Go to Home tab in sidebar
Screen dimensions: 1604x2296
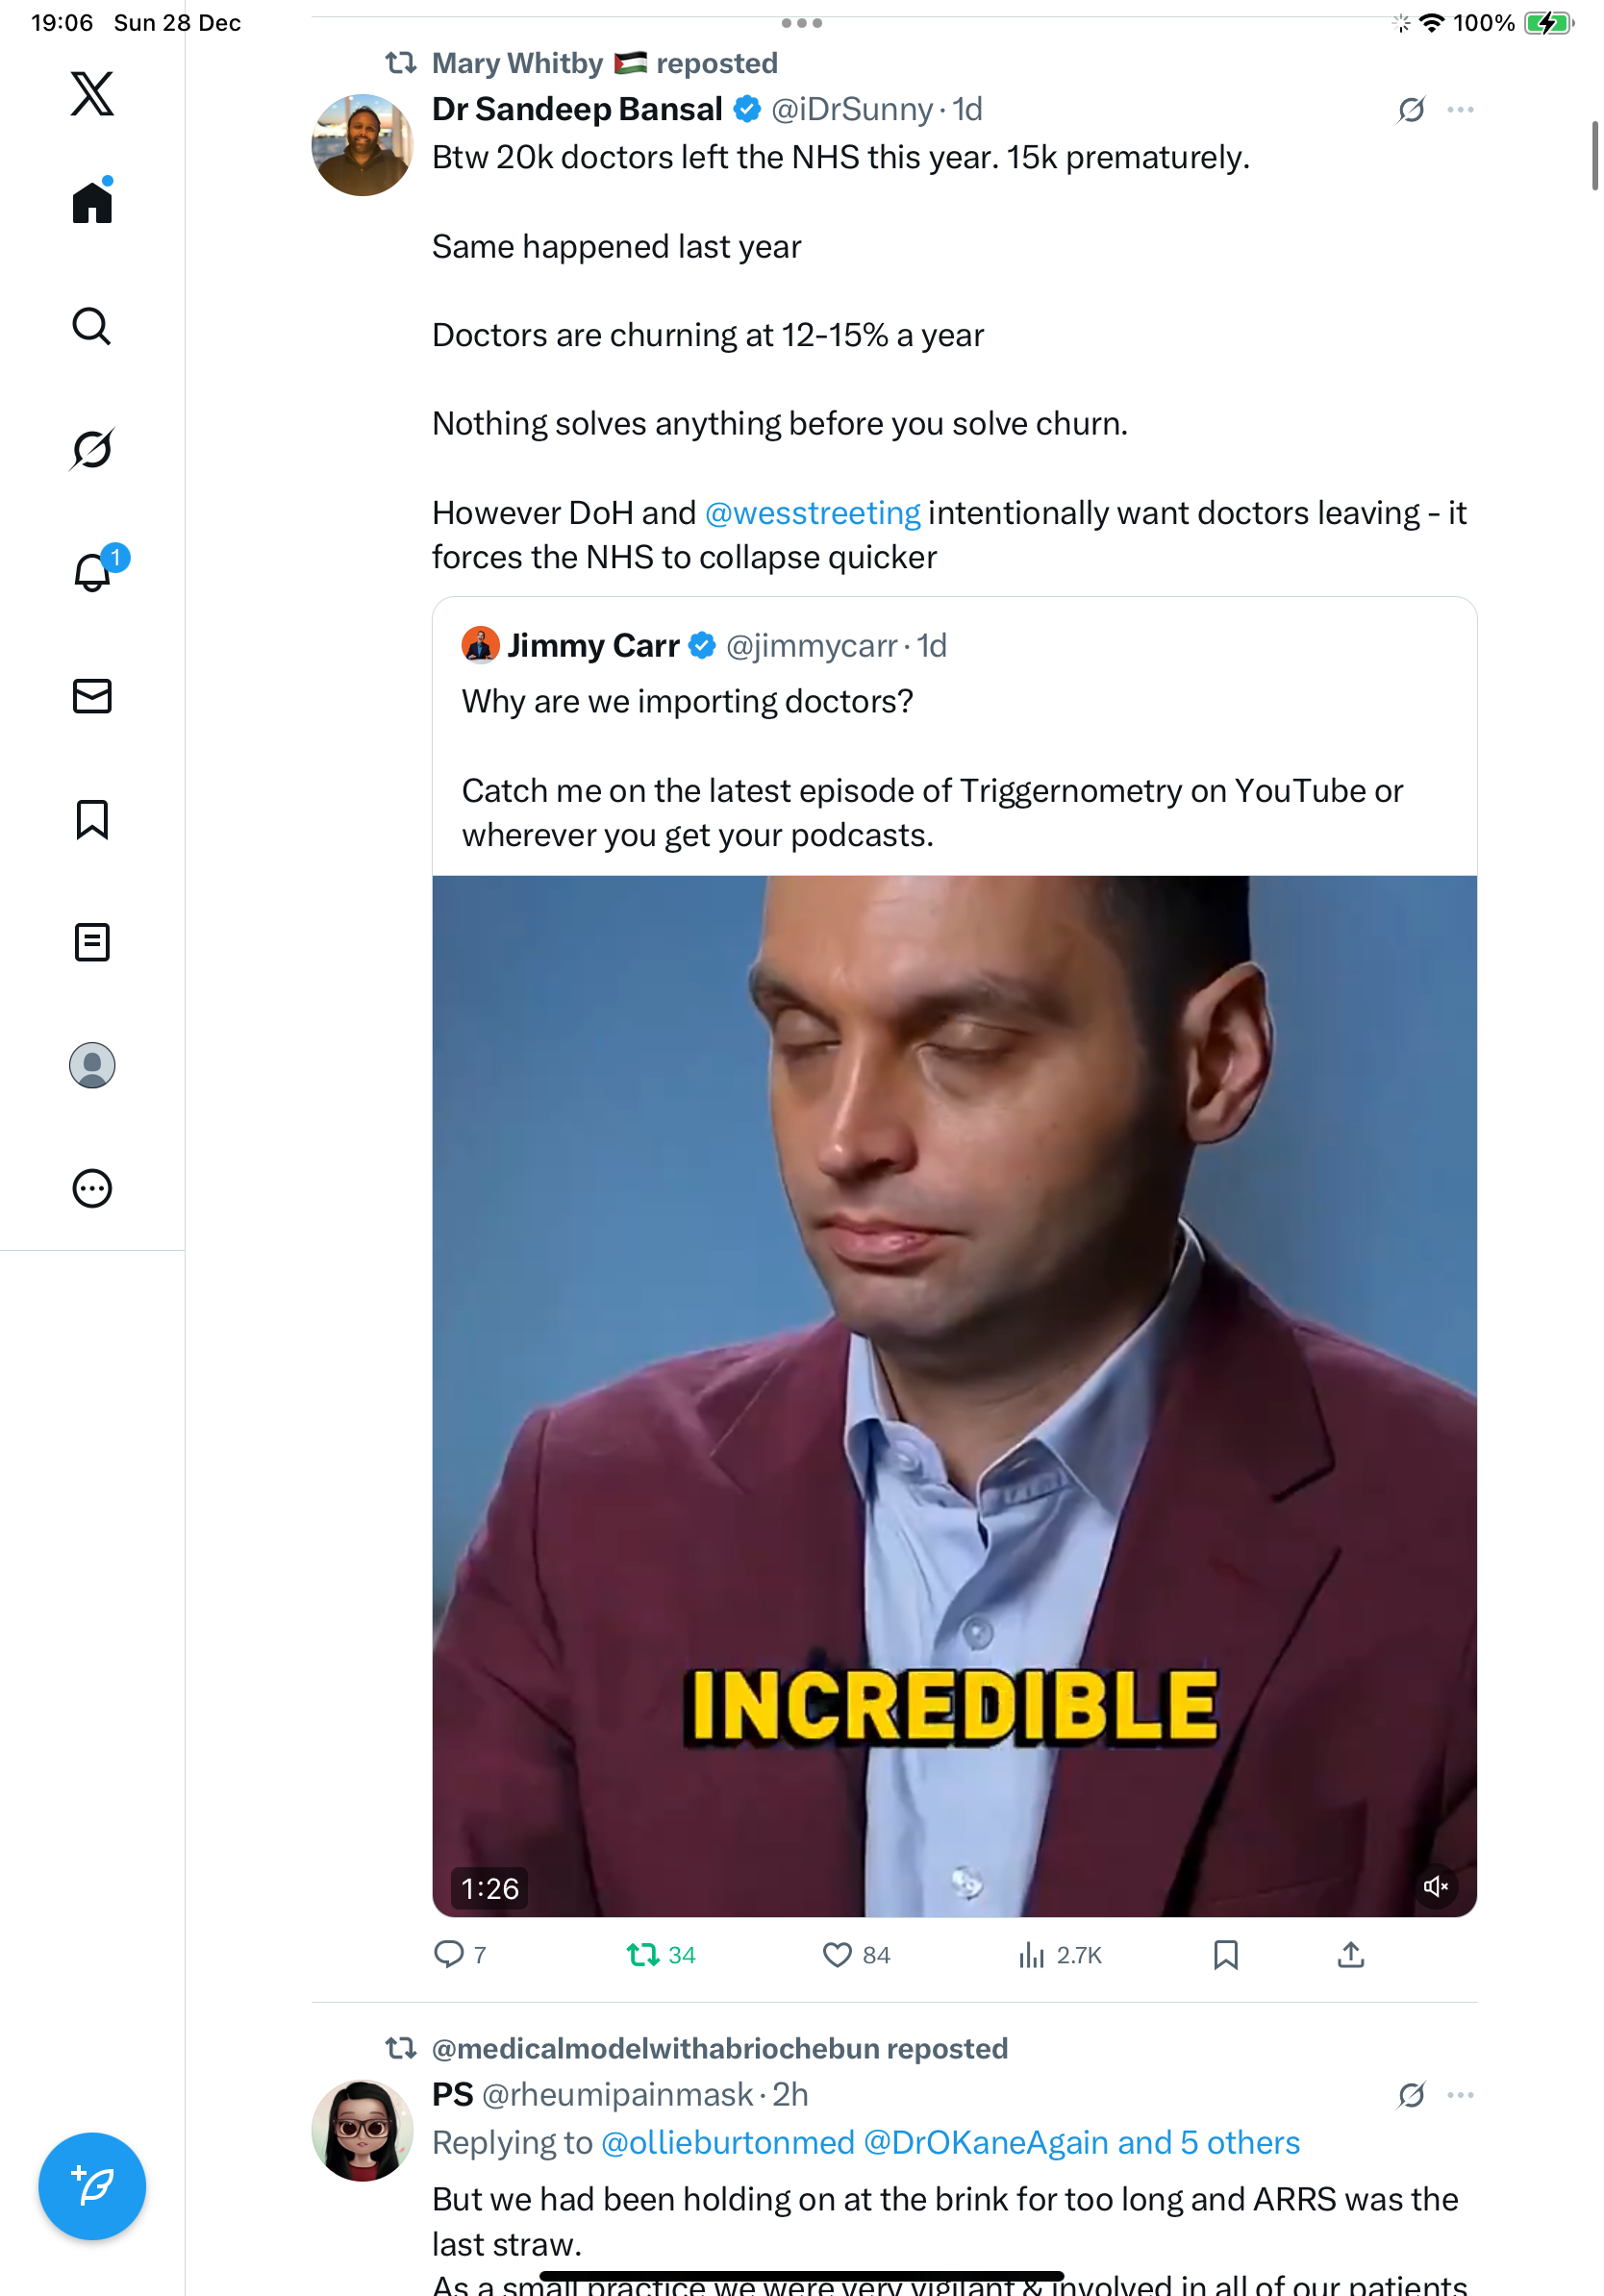pyautogui.click(x=92, y=203)
